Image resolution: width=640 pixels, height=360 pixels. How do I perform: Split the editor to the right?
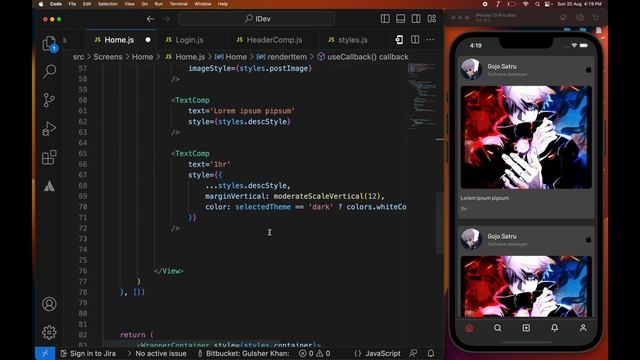click(415, 40)
